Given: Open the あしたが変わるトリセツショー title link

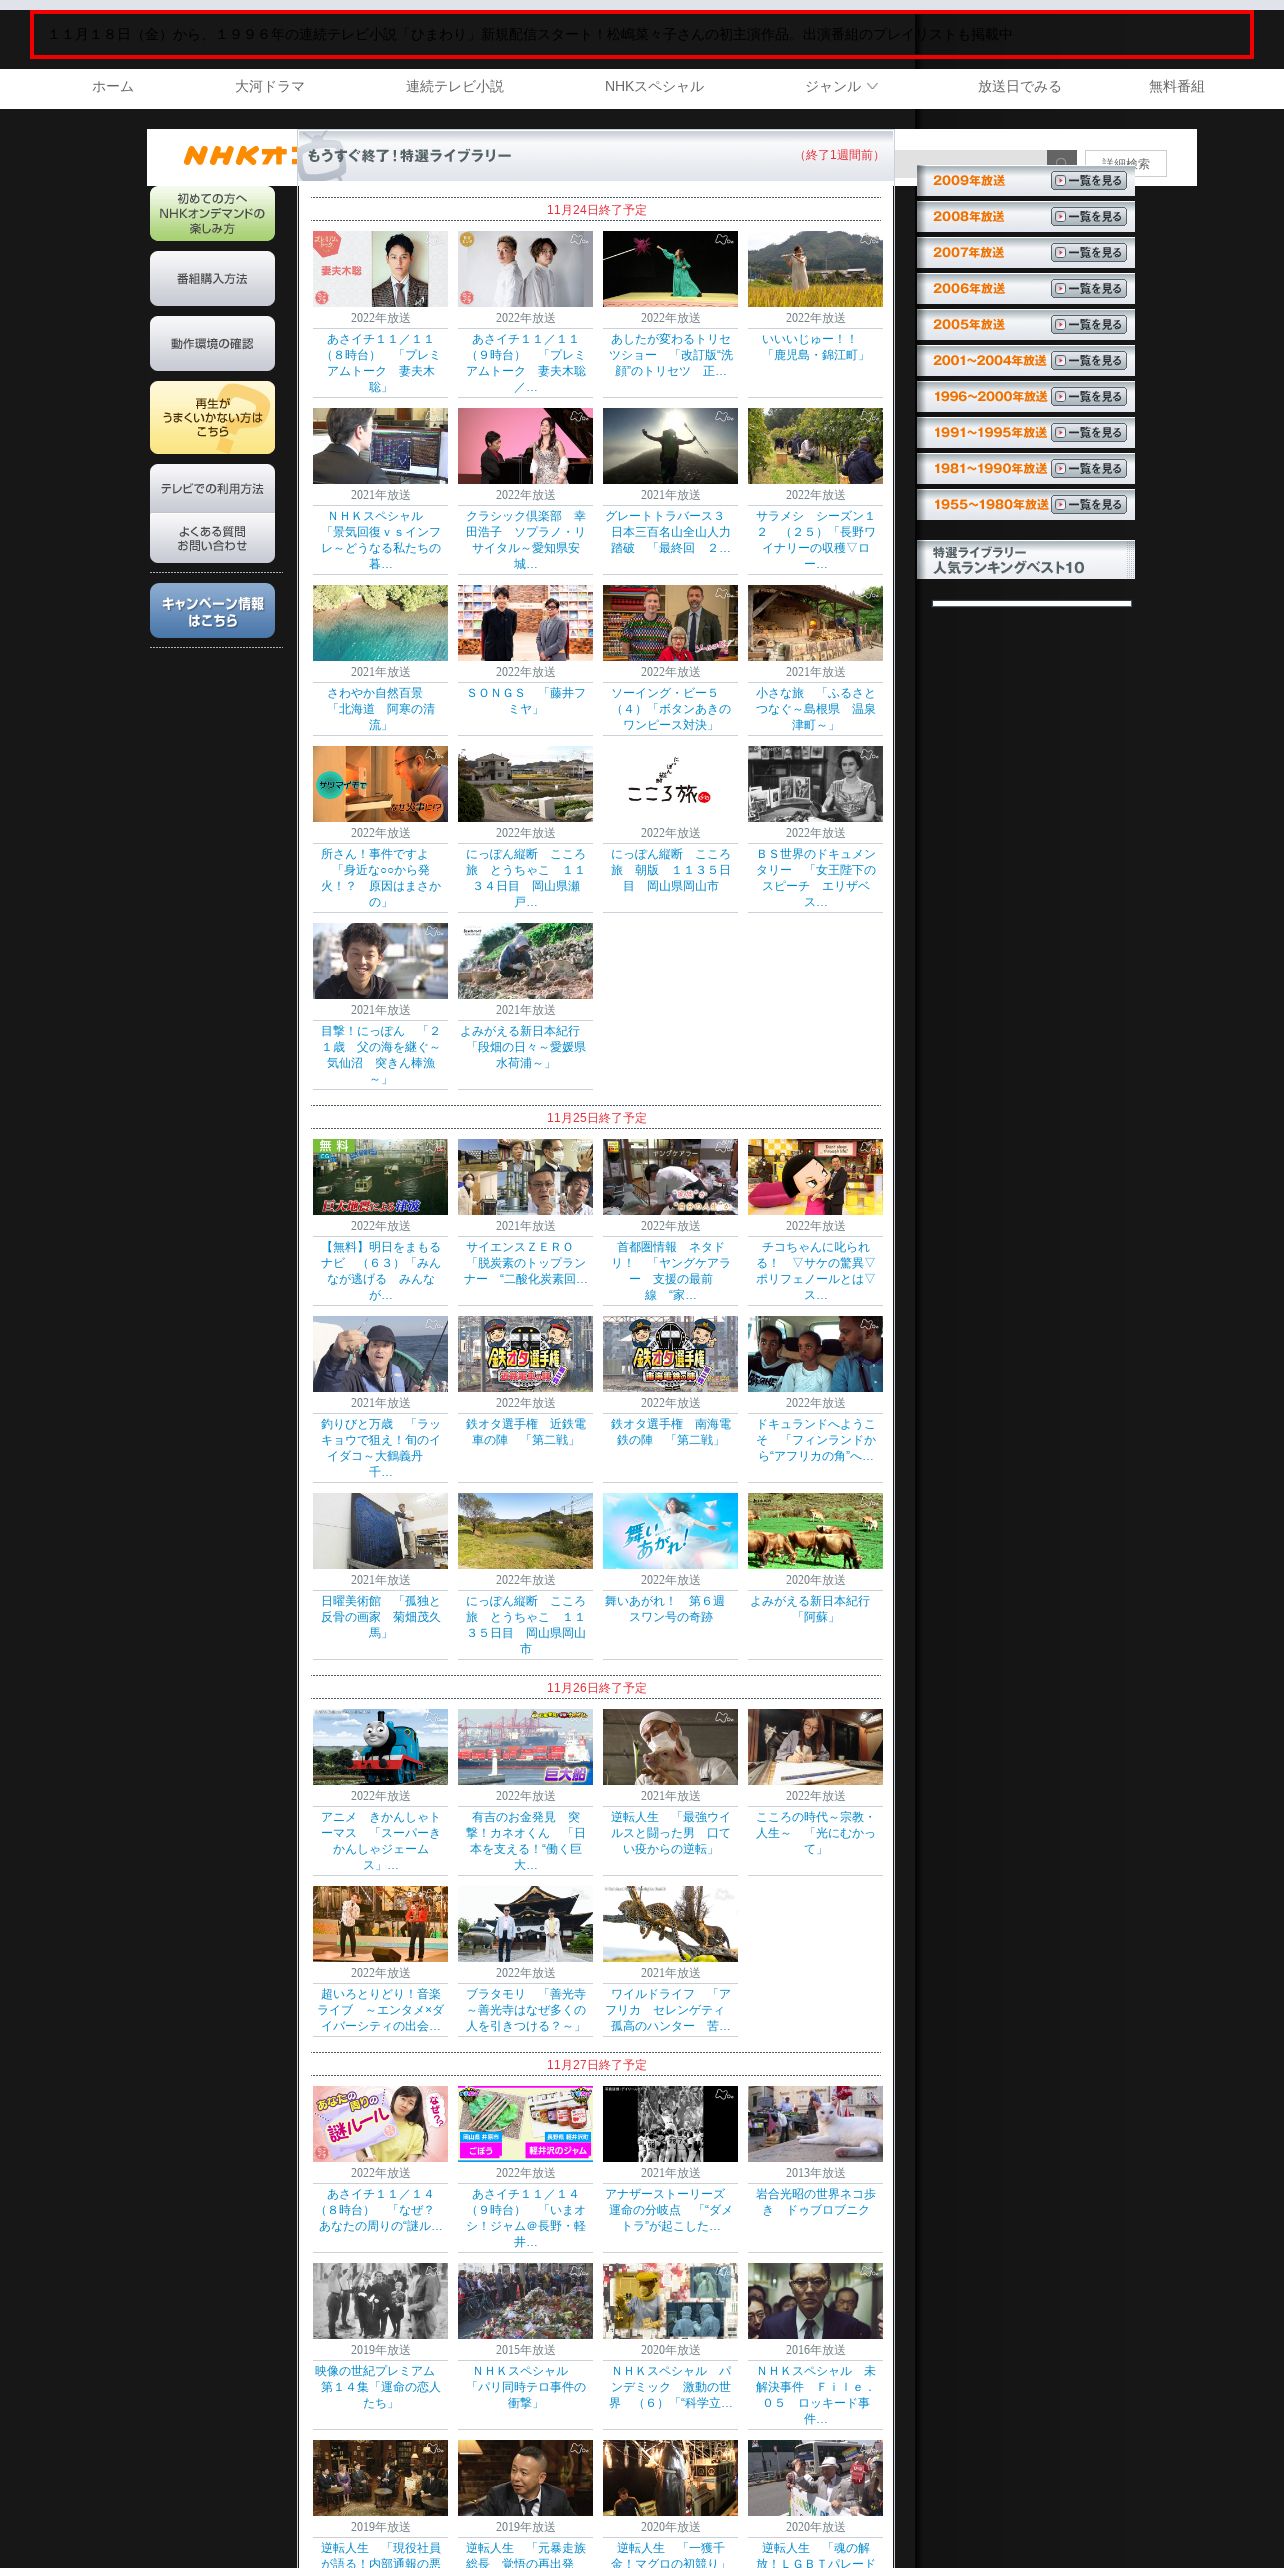Looking at the screenshot, I should [x=670, y=356].
